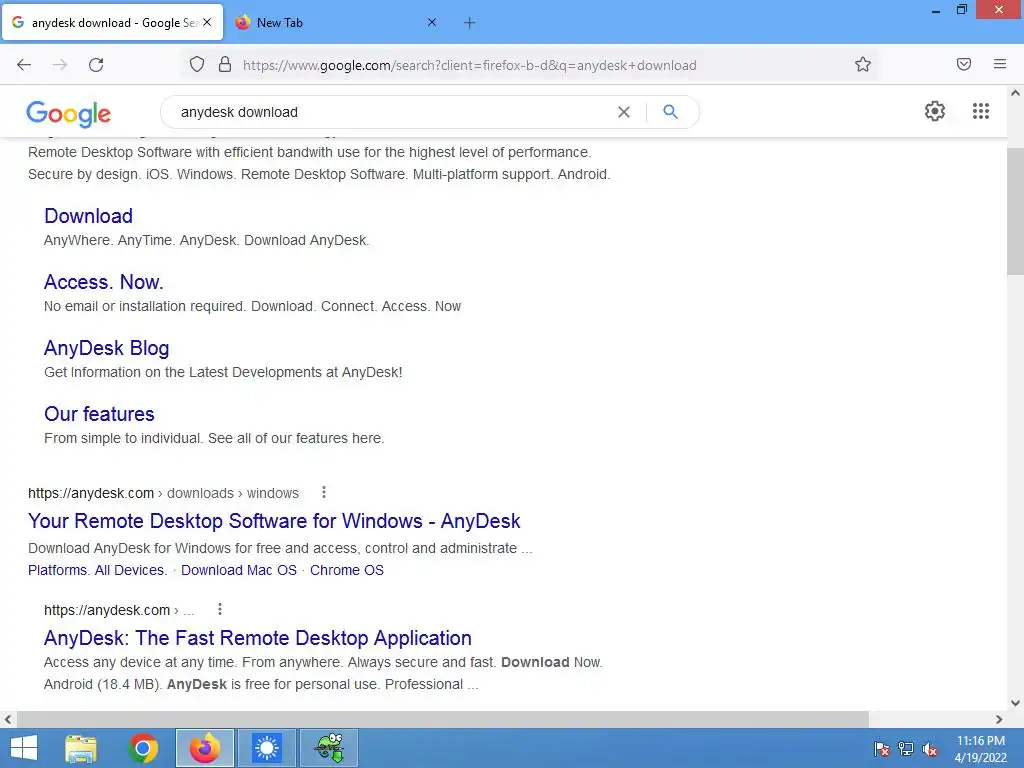
Task: Launch File Explorer from the taskbar
Action: 81,748
